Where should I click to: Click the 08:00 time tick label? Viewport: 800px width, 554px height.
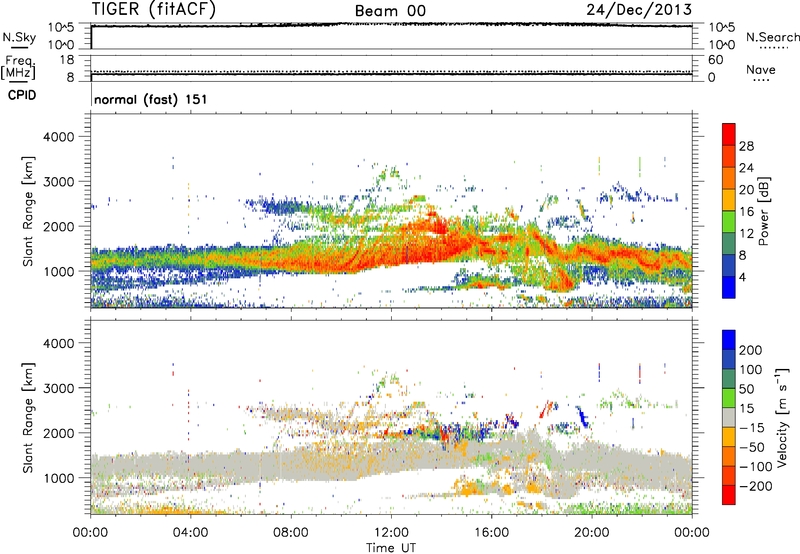291,533
